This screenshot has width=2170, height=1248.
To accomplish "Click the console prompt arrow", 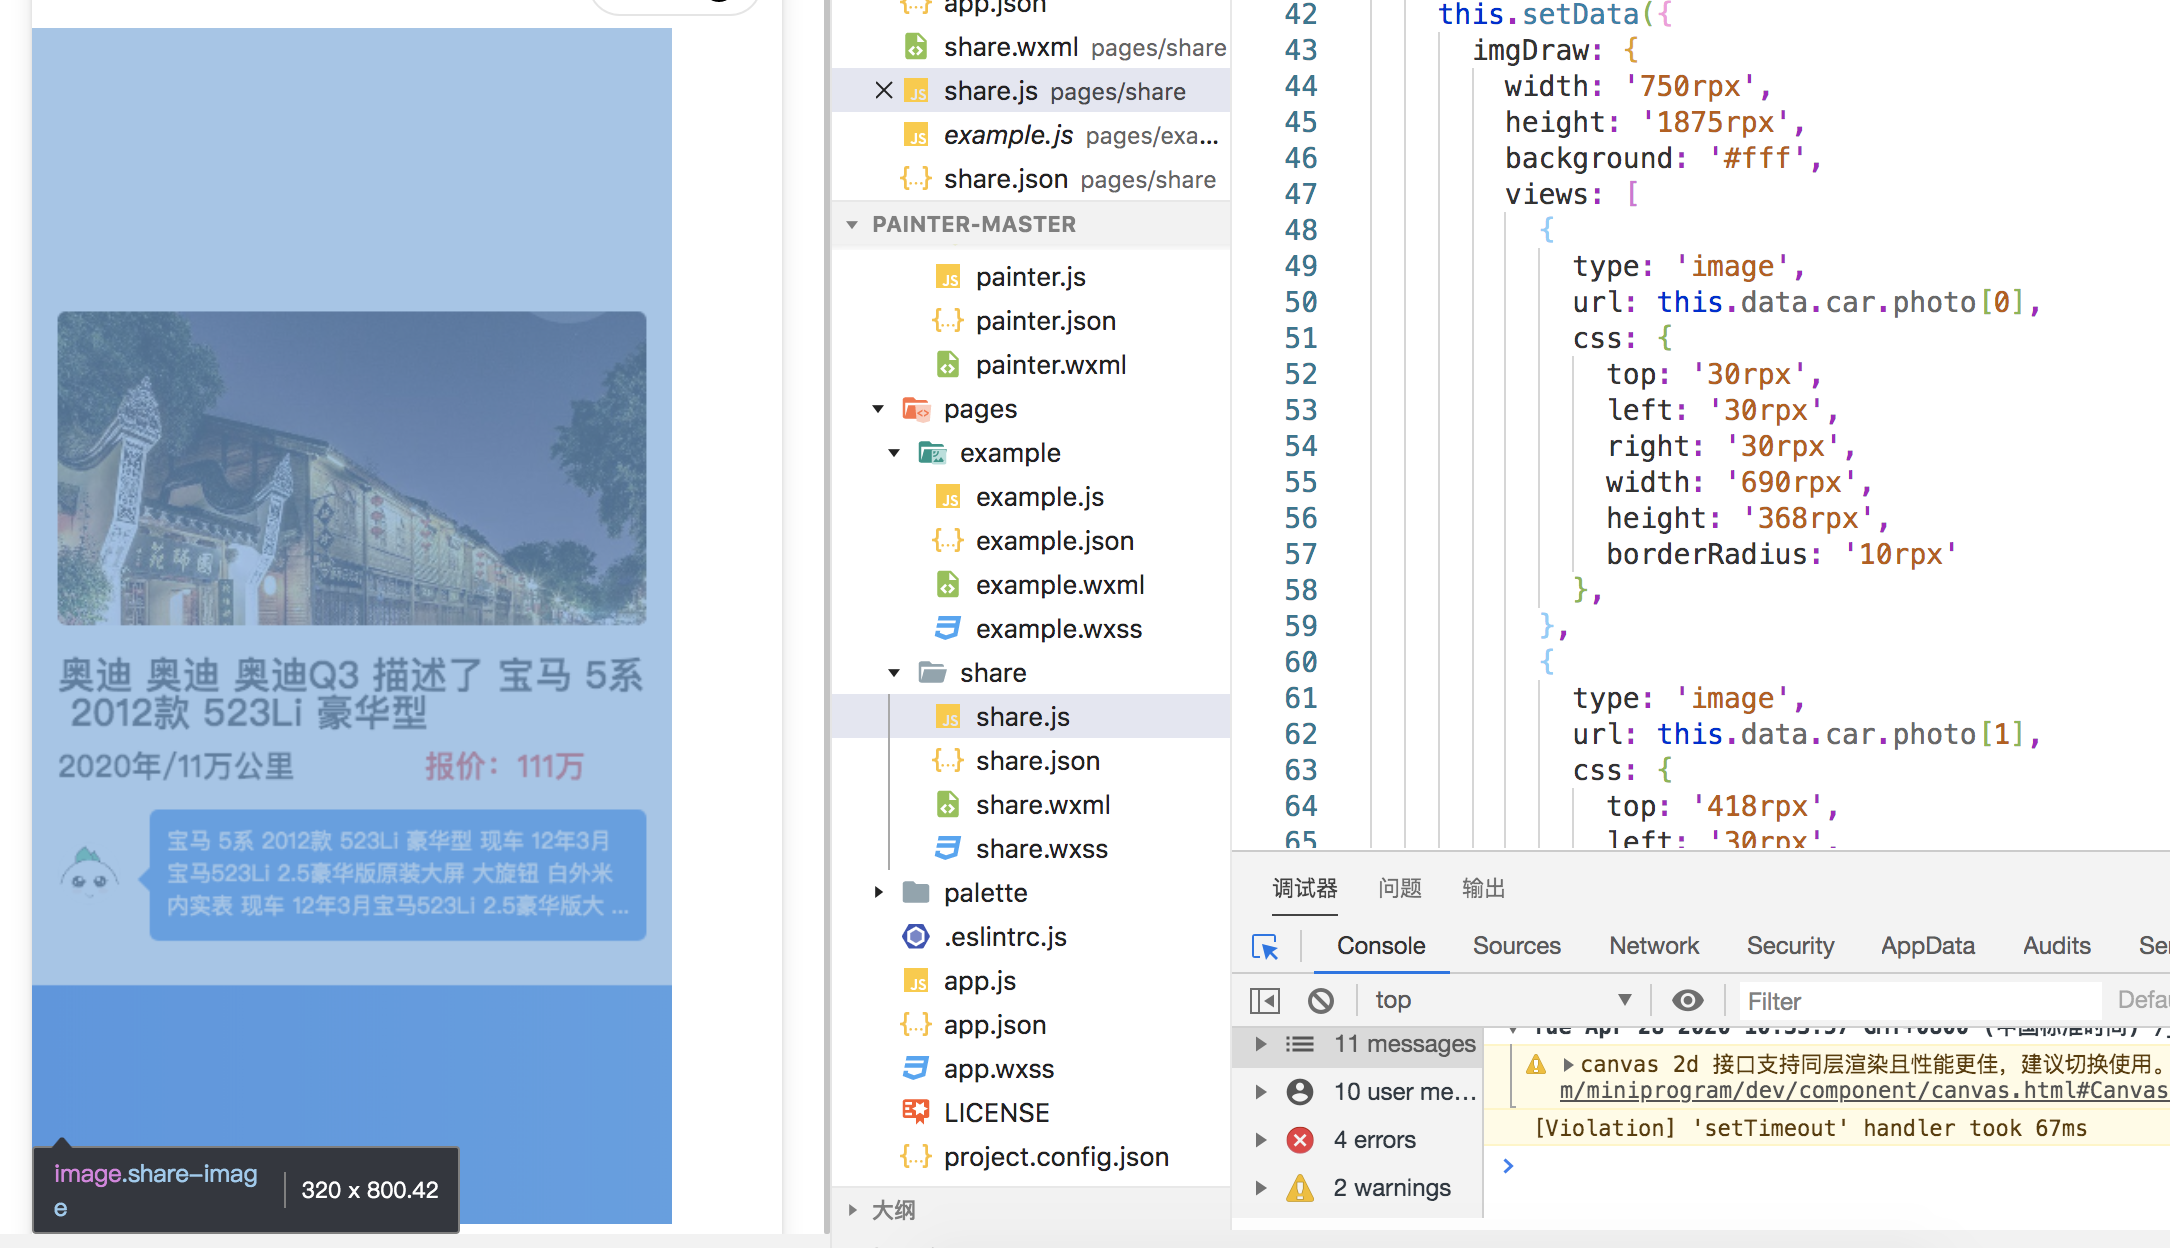I will [1508, 1166].
